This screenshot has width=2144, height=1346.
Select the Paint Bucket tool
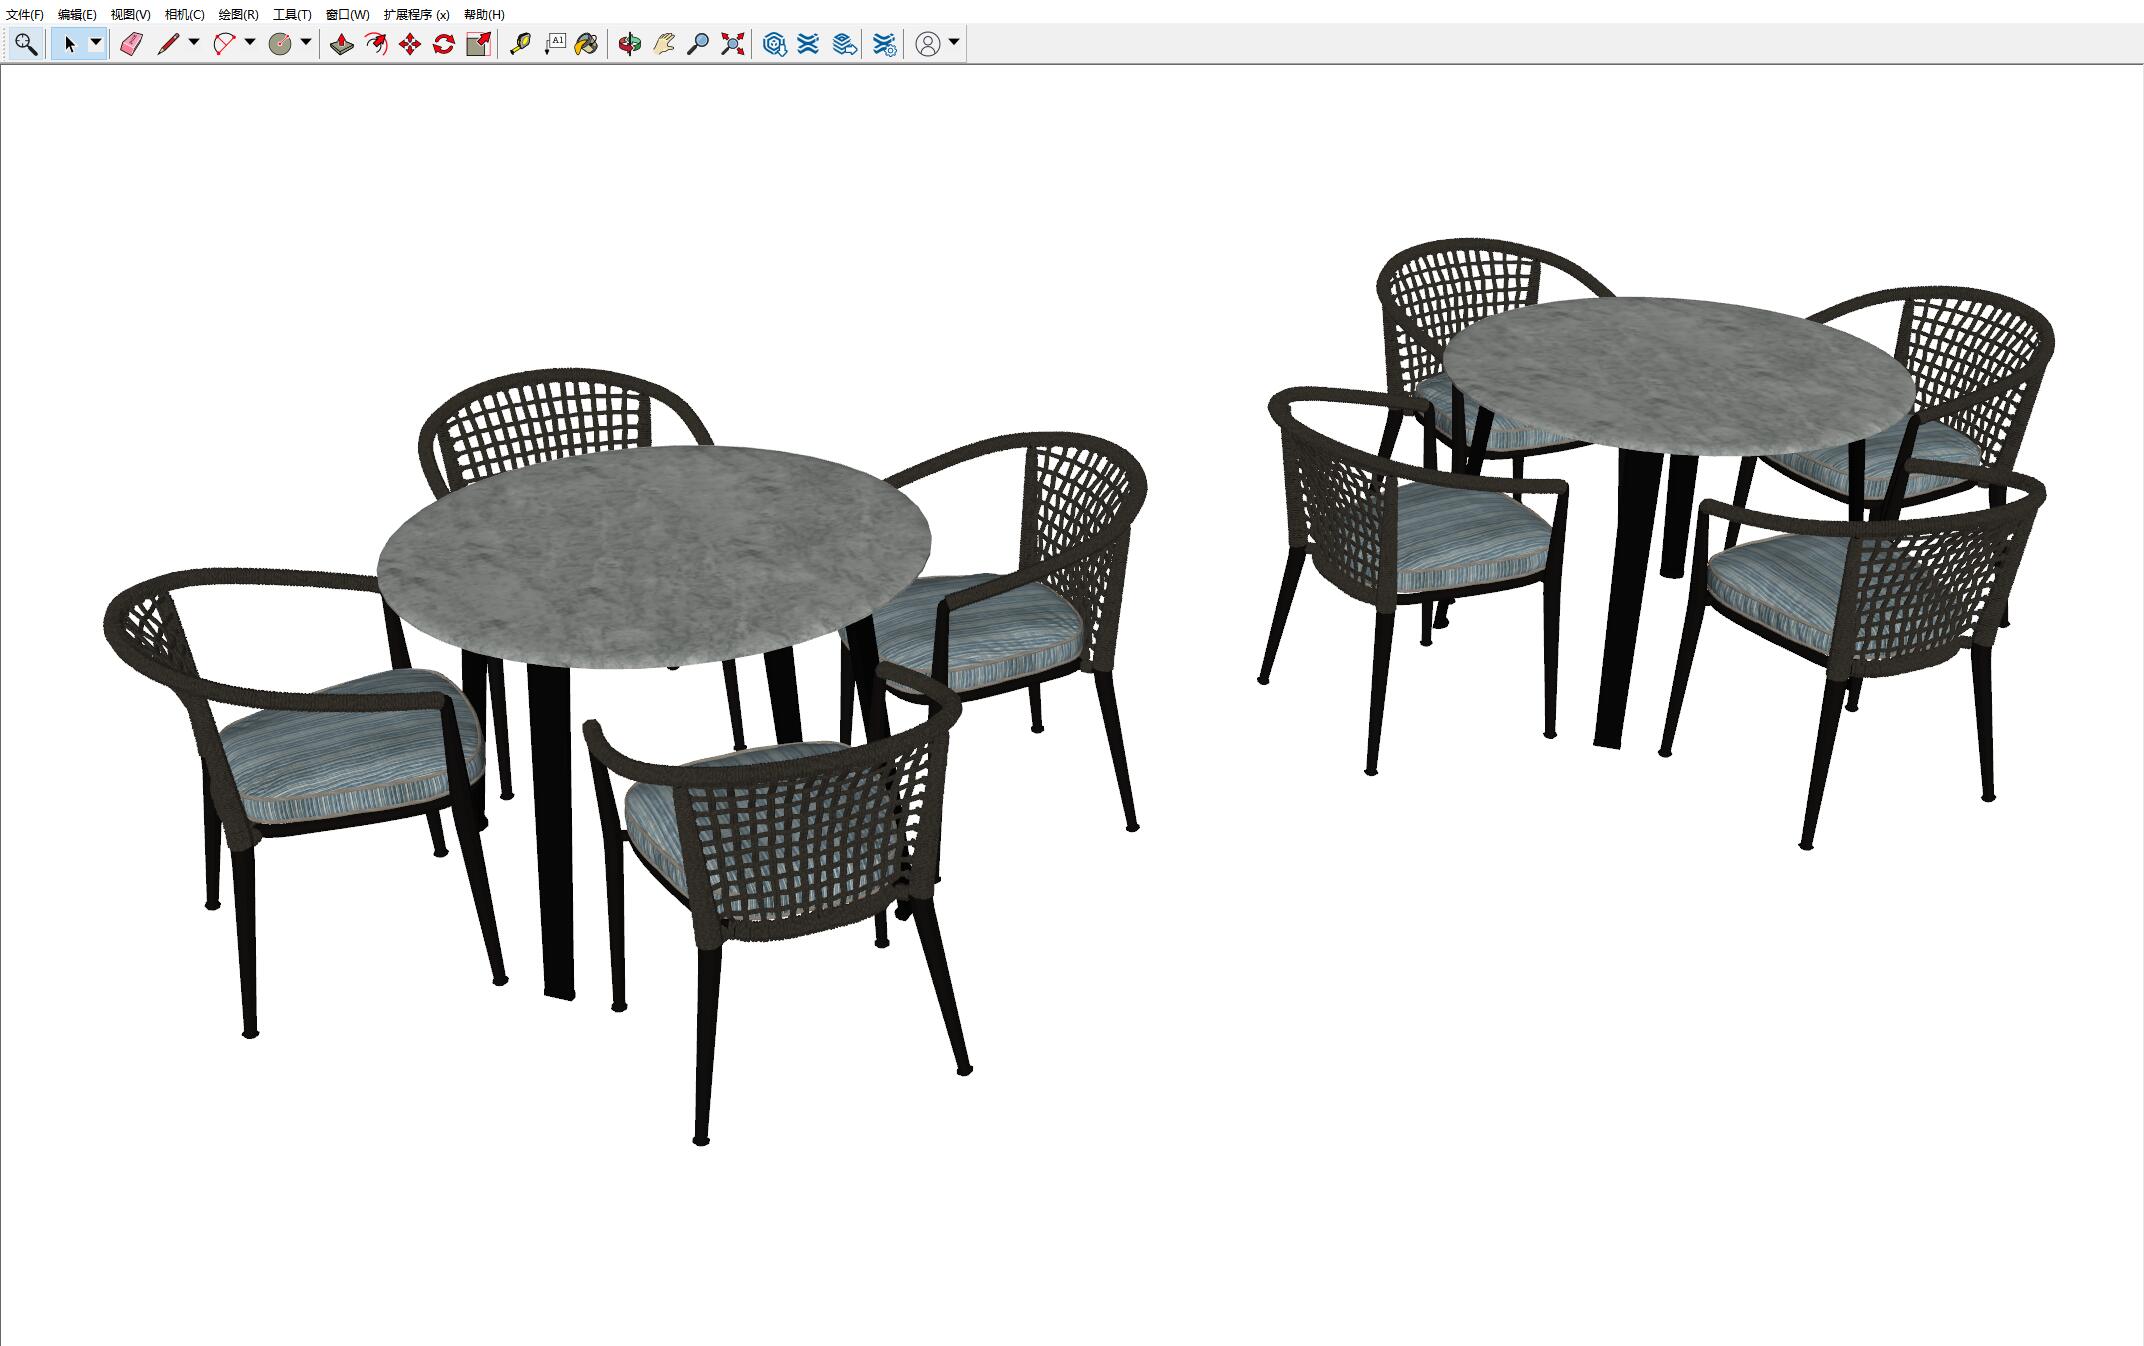tap(587, 44)
